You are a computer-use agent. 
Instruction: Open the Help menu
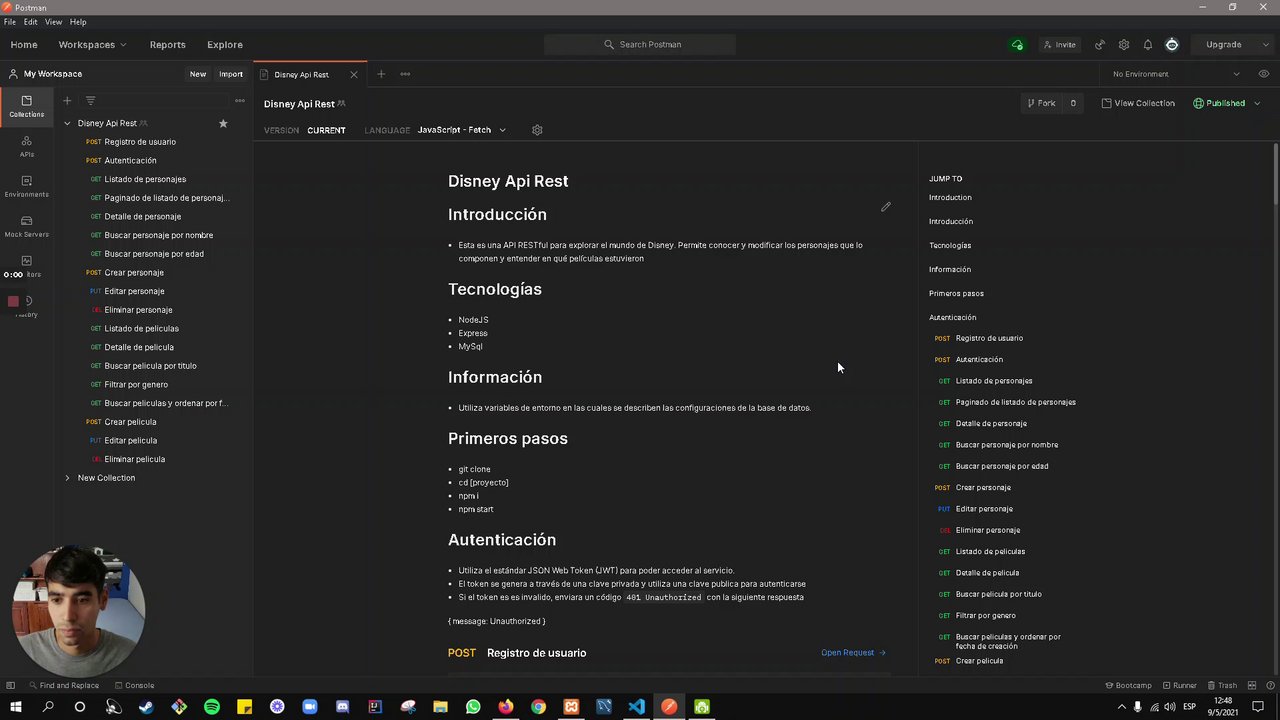click(x=78, y=21)
